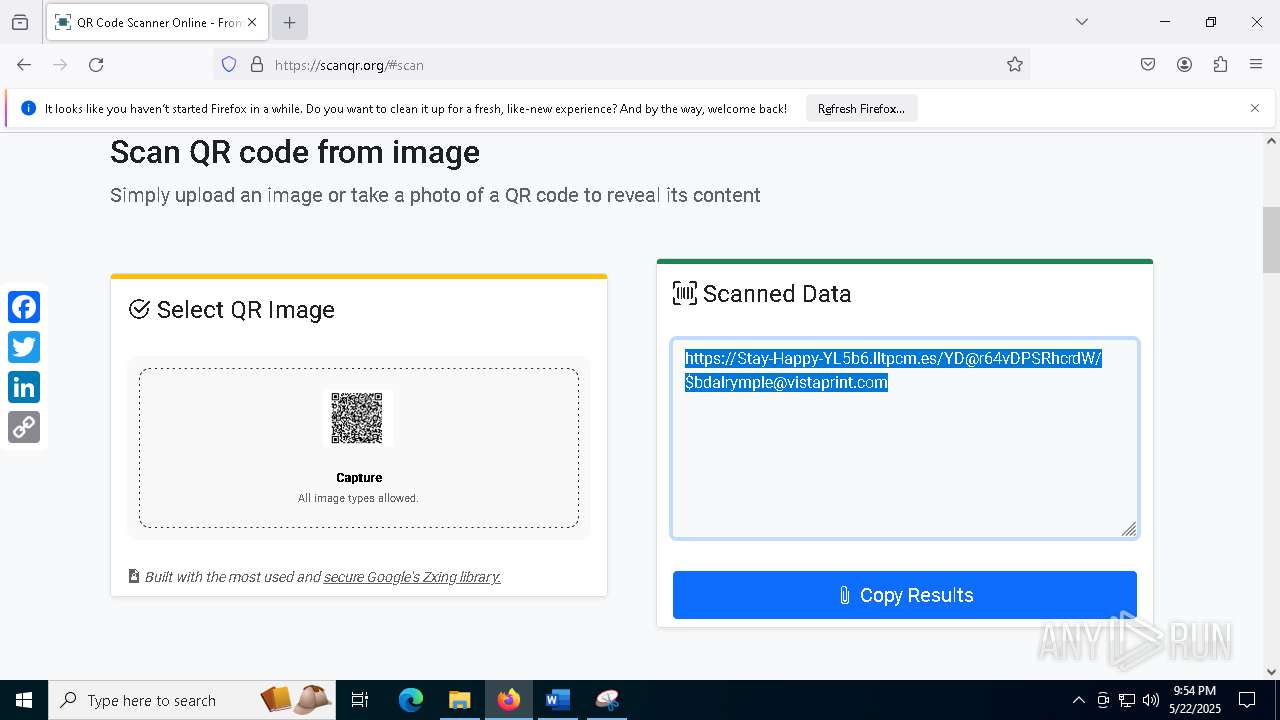The height and width of the screenshot is (720, 1280).
Task: Click the Refresh Firefox button
Action: 861,109
